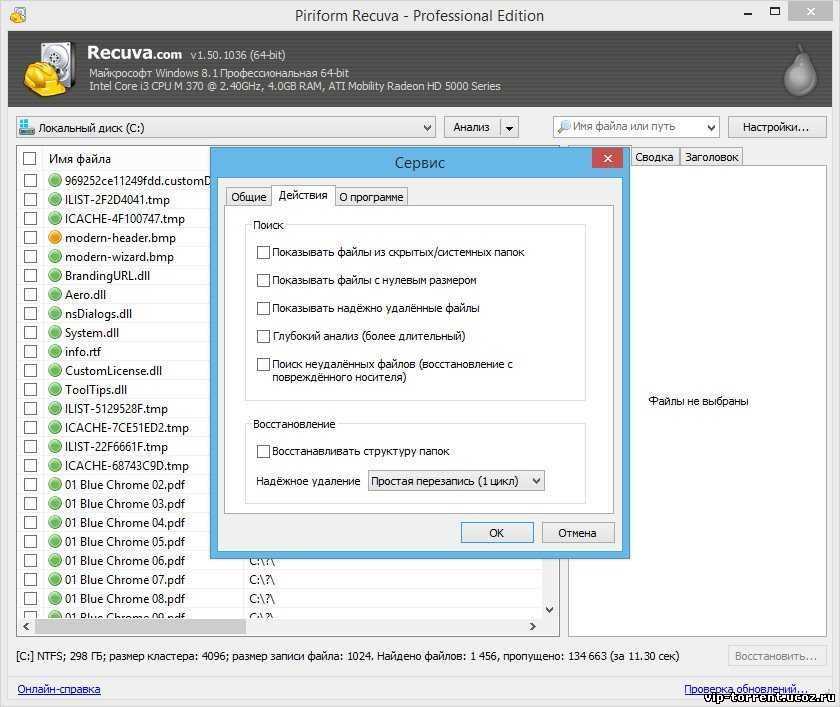Click the green status dot beside ILIST-2F2D4041.tmp

click(55, 199)
